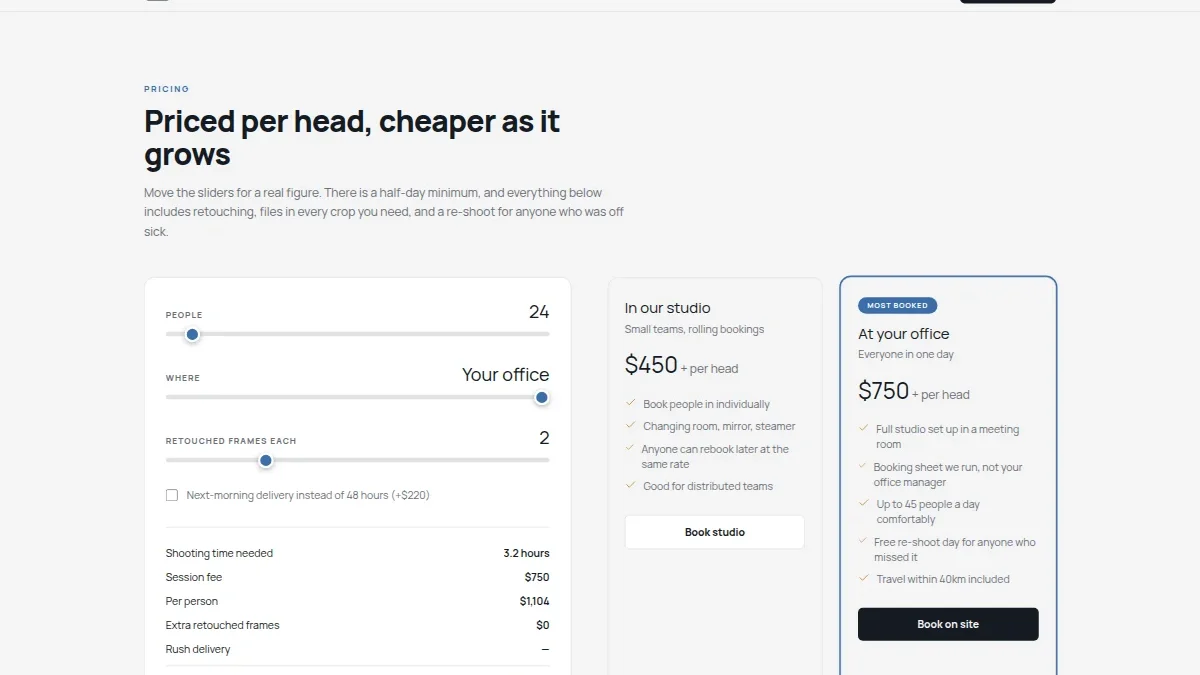Click checkmark beside Good for distributed teams
This screenshot has width=1200, height=675.
(x=631, y=485)
